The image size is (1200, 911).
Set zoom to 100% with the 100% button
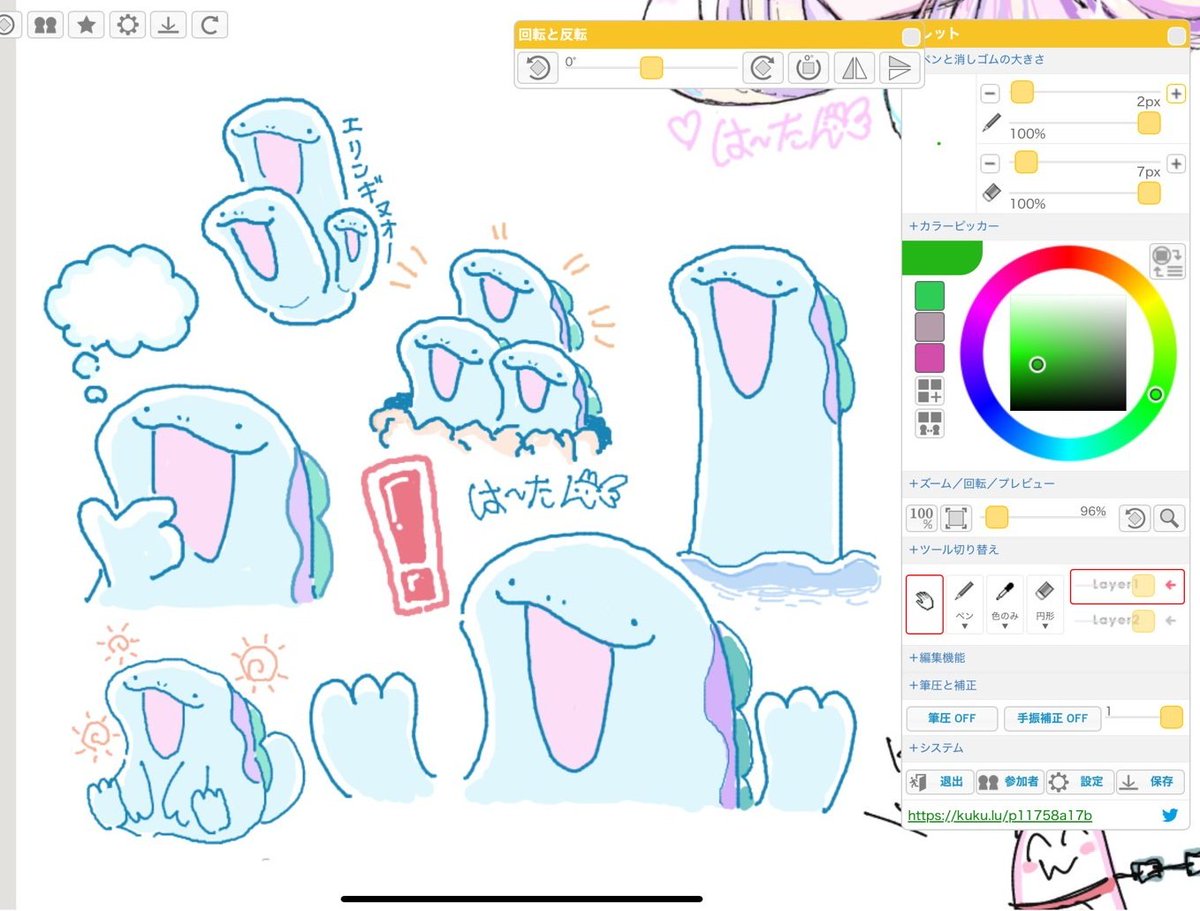coord(921,518)
